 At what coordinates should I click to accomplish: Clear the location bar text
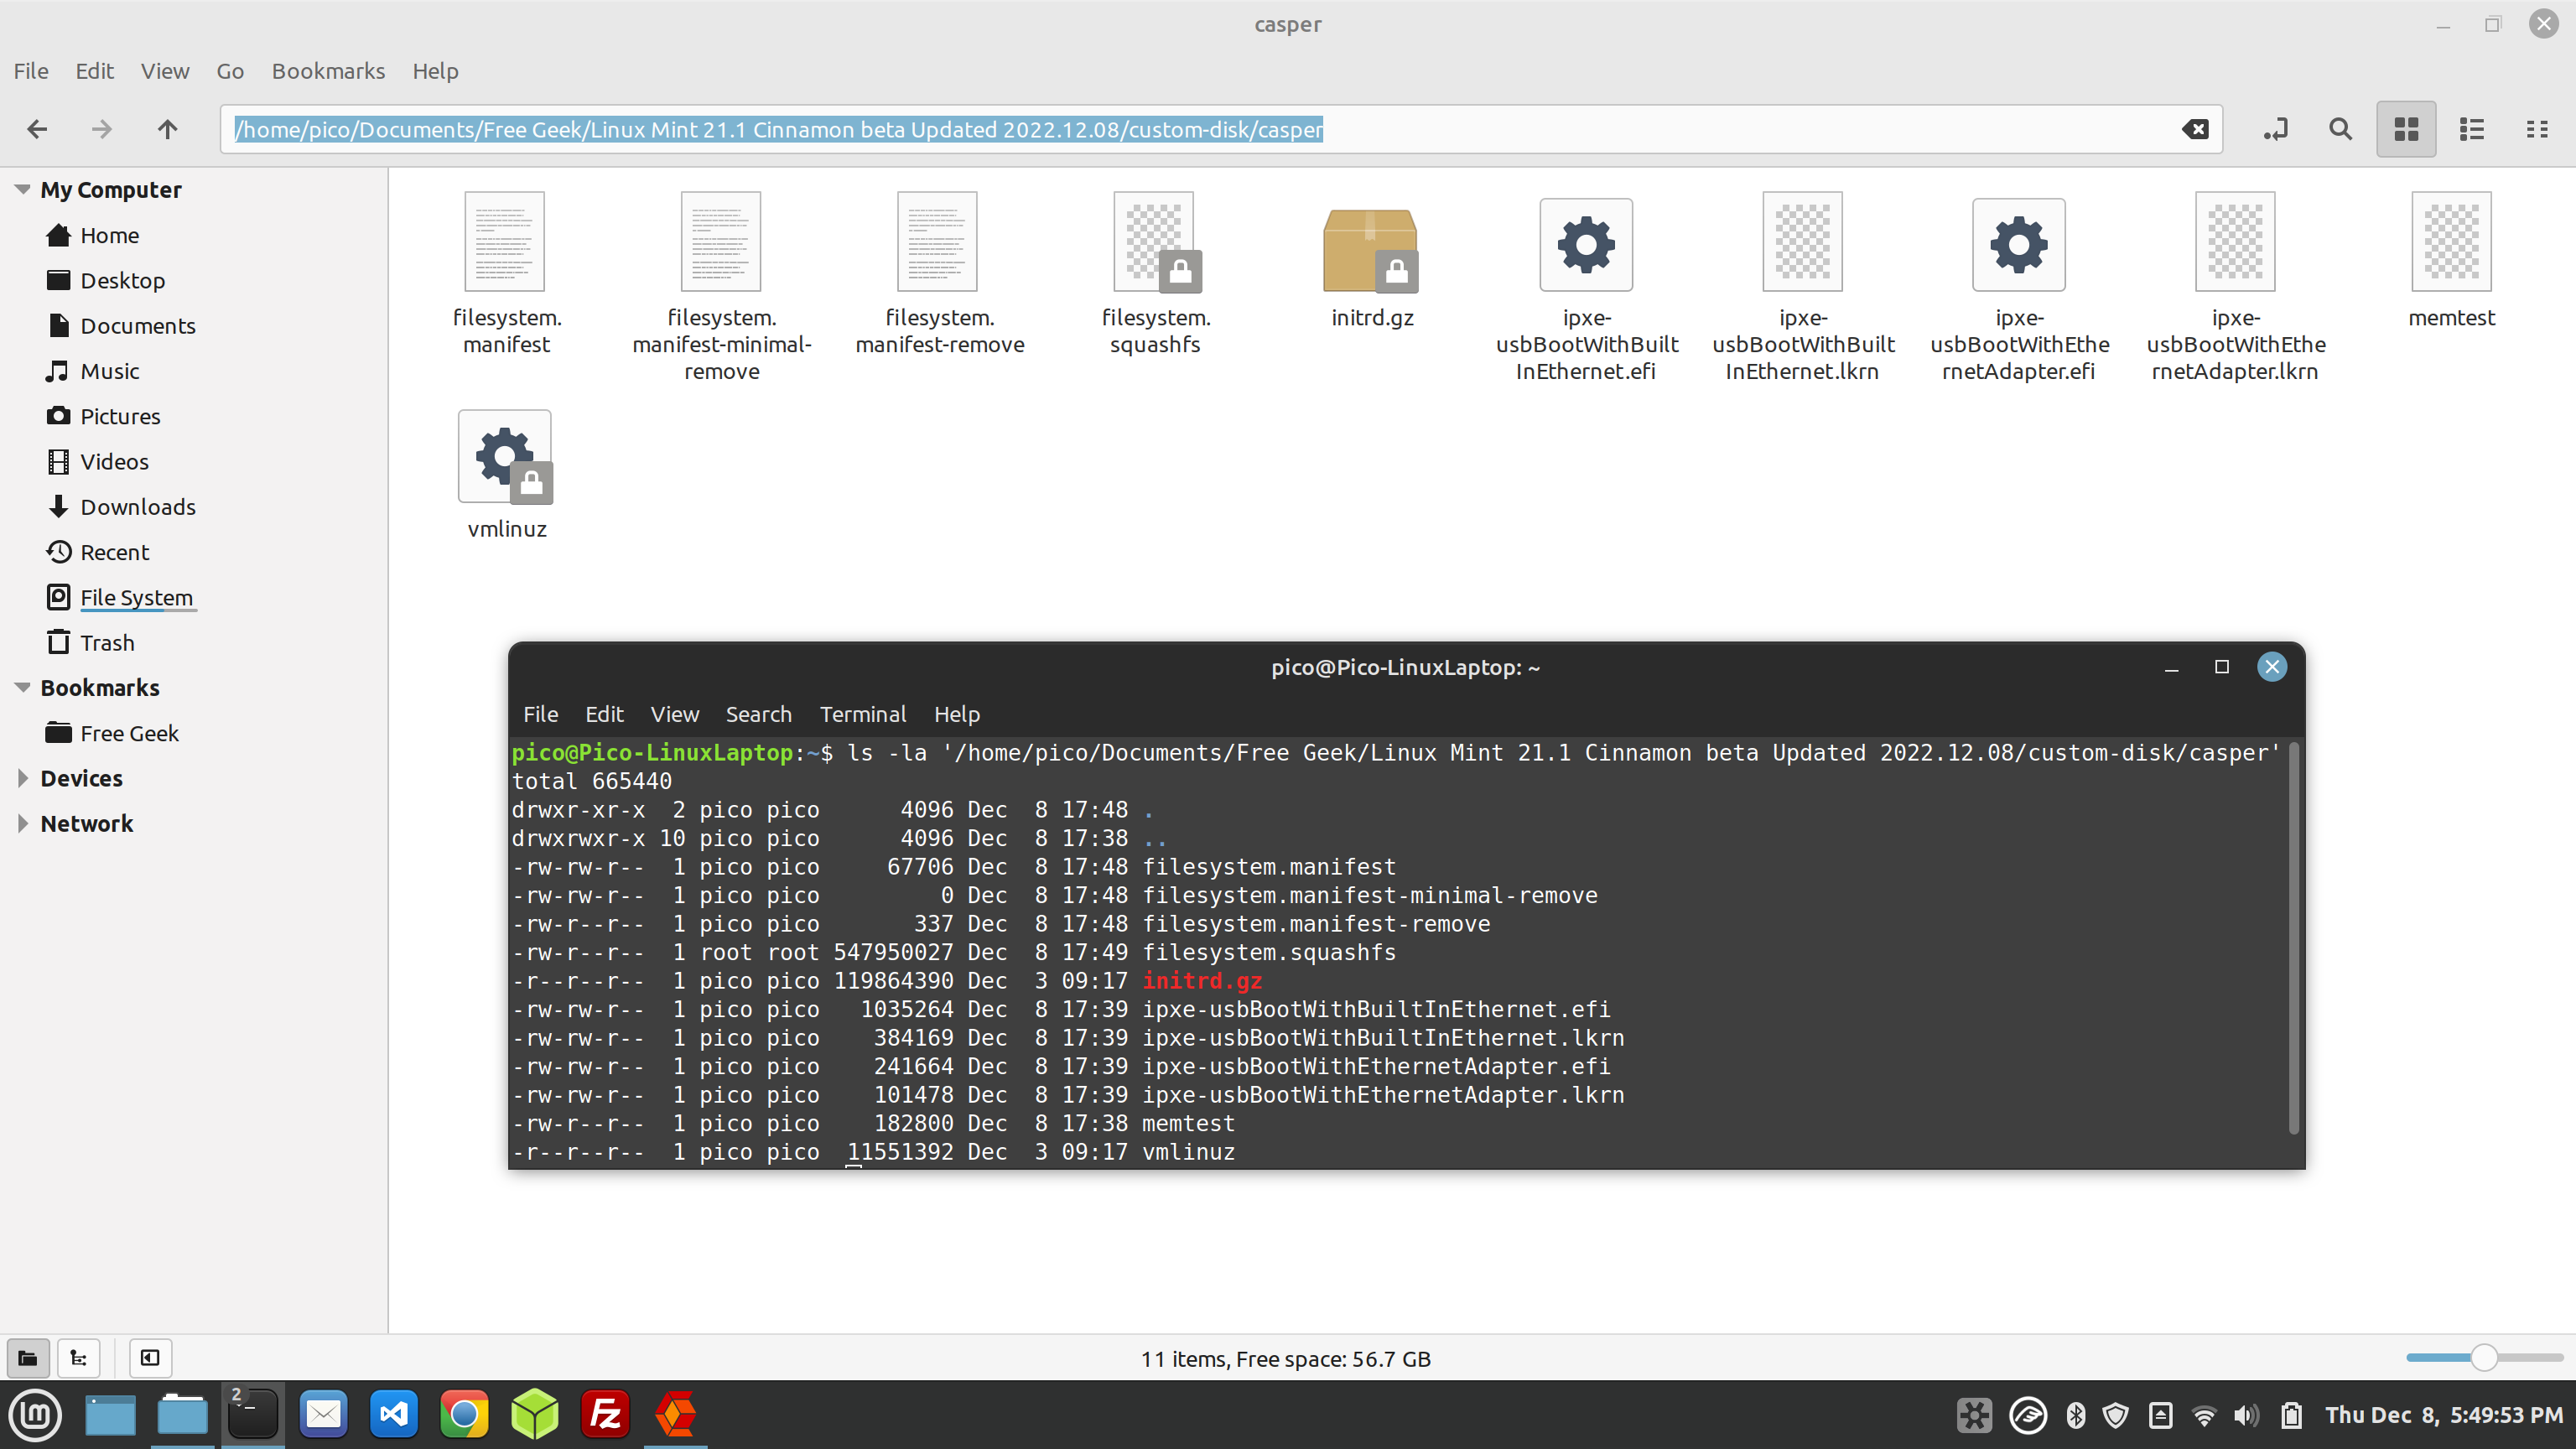click(2195, 129)
